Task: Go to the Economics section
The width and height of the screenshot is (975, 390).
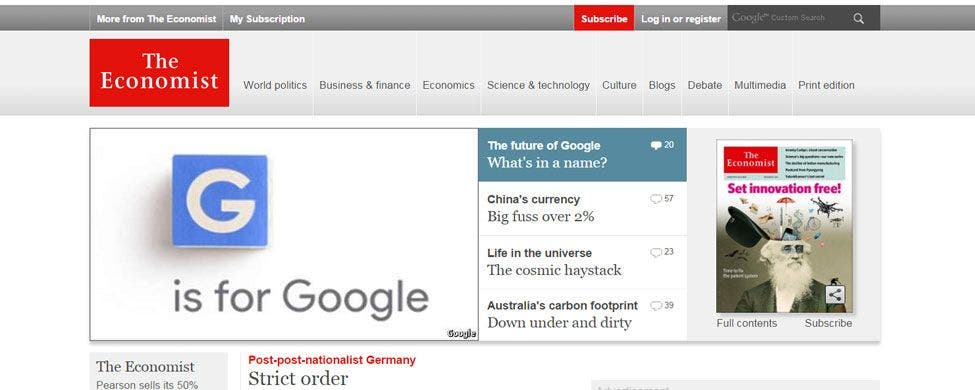Action: click(448, 85)
